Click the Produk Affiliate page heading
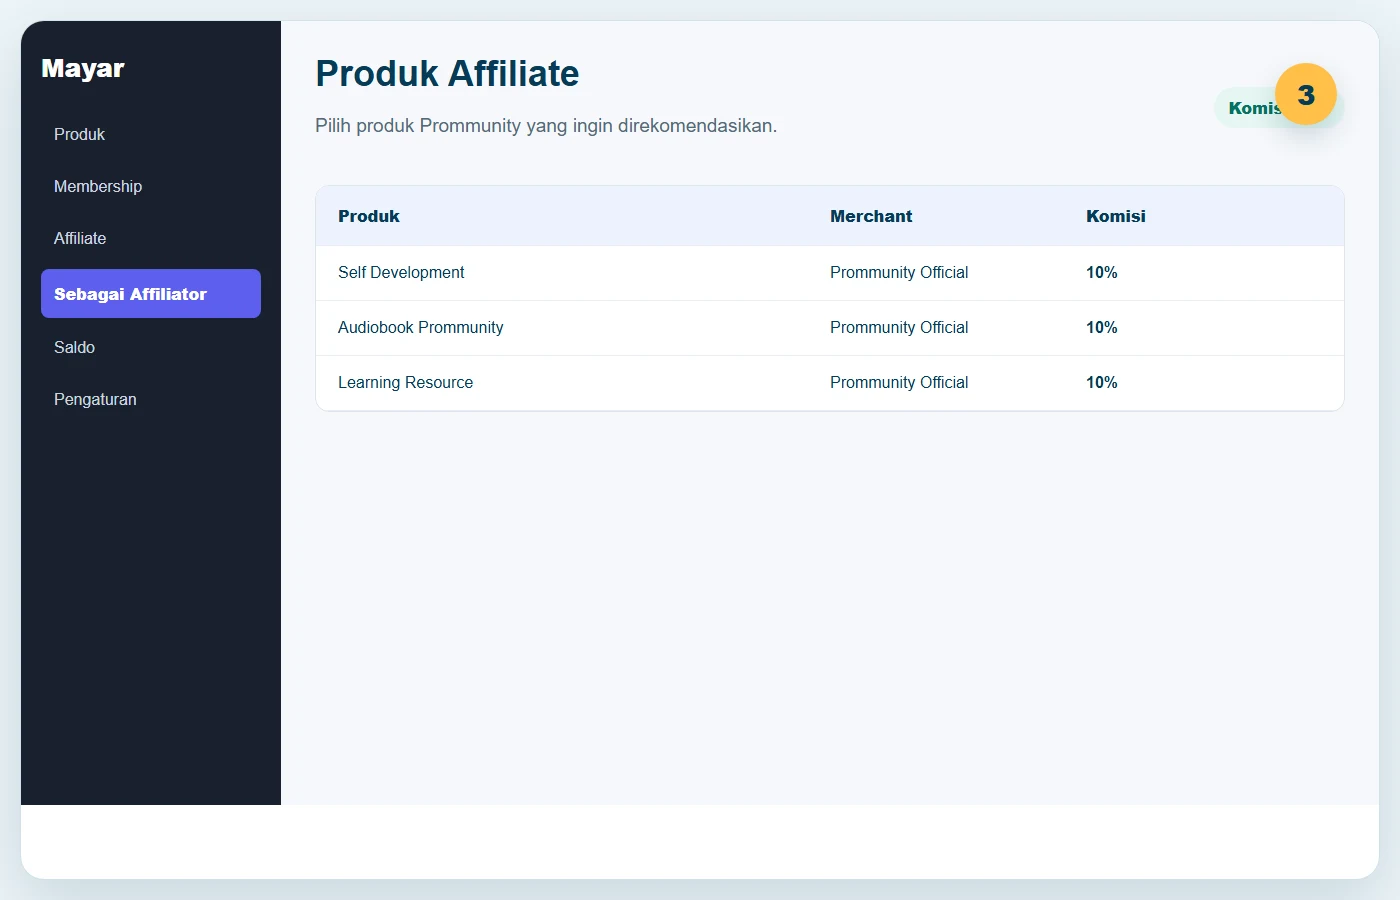Viewport: 1400px width, 900px height. coord(447,73)
